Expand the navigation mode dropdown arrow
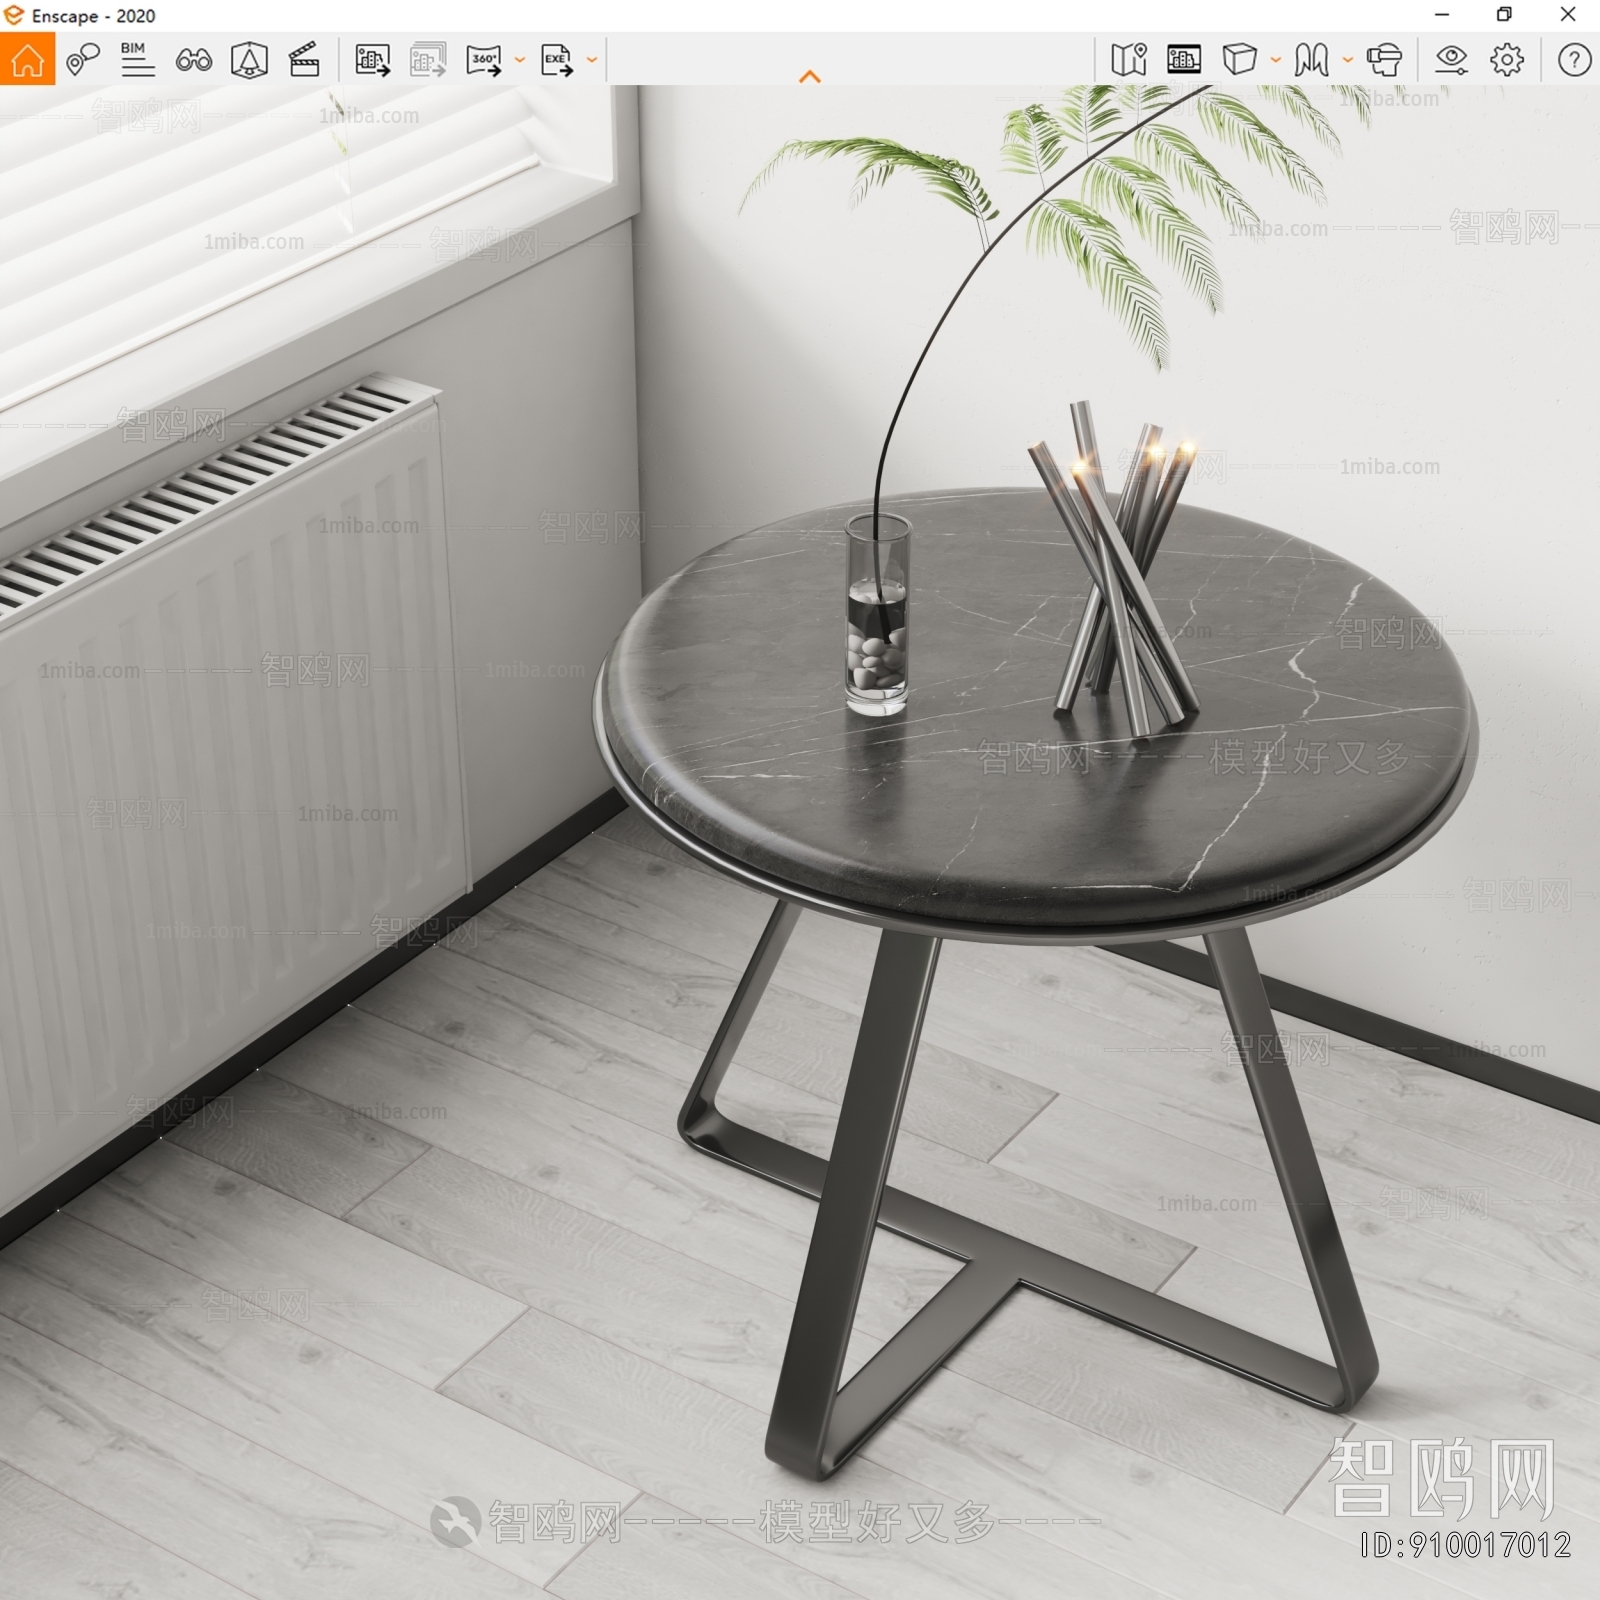This screenshot has height=1600, width=1600. (1348, 60)
